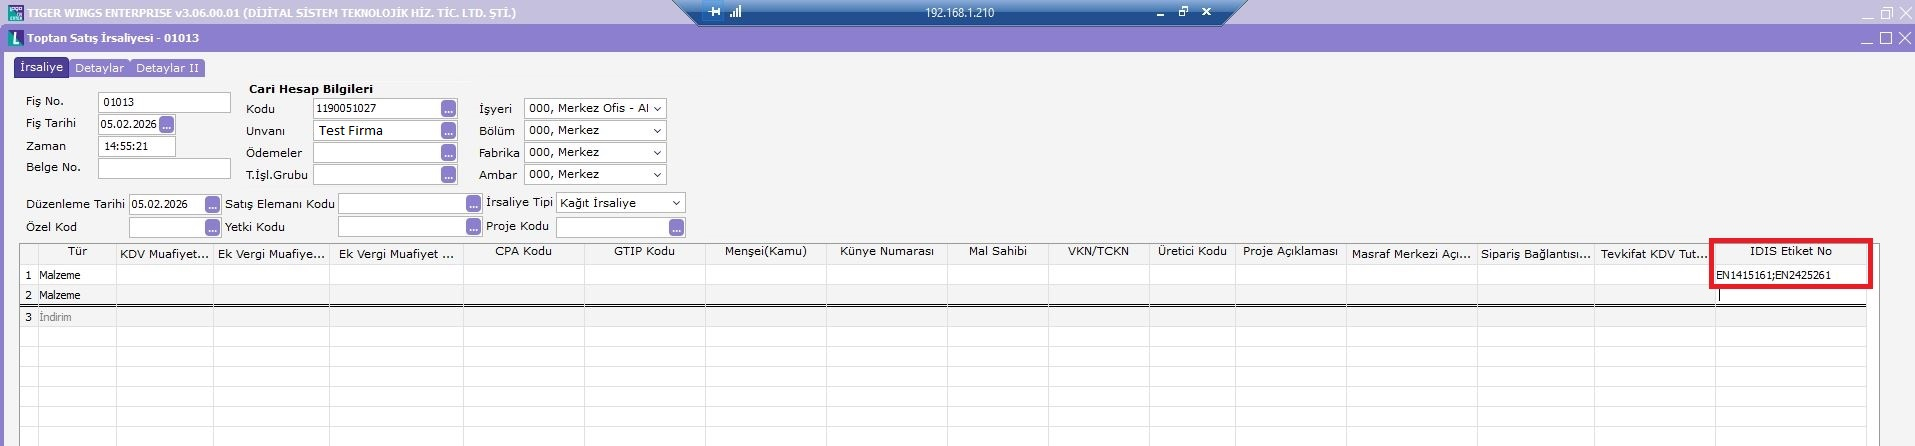Expand the Bölüm dropdown
This screenshot has height=446, width=1915.
(x=657, y=131)
